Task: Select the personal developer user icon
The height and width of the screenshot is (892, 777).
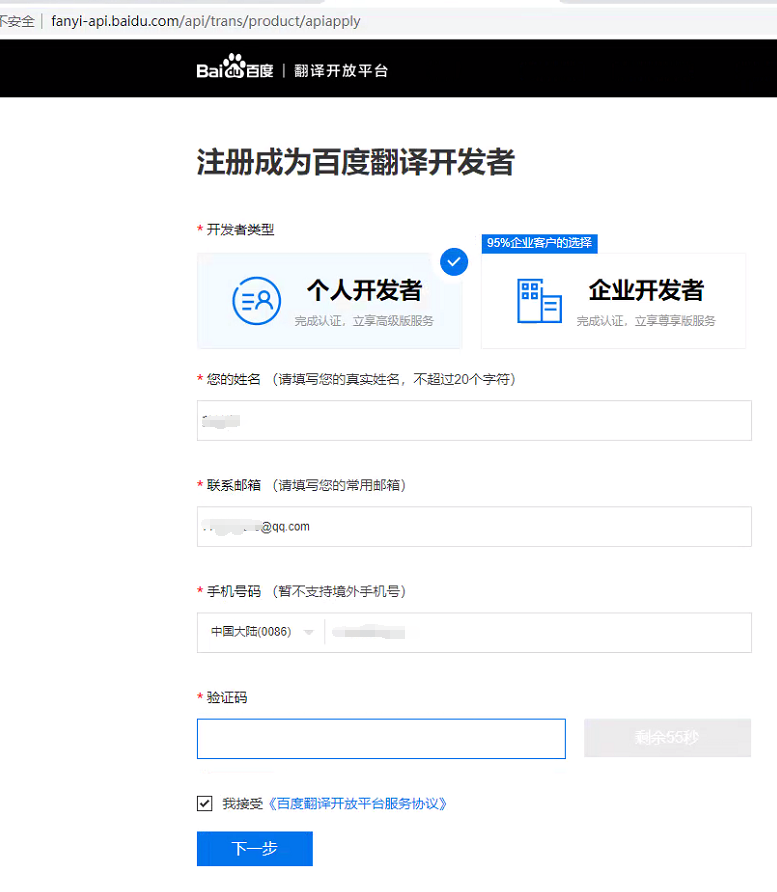Action: tap(257, 300)
